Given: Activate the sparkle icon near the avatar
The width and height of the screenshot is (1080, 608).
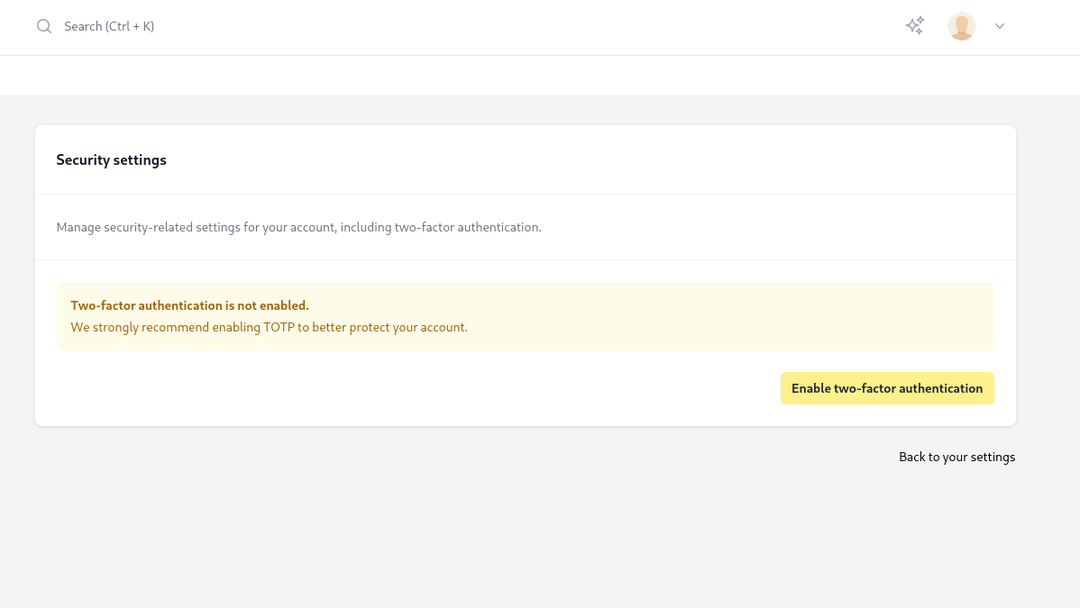Looking at the screenshot, I should 914,25.
